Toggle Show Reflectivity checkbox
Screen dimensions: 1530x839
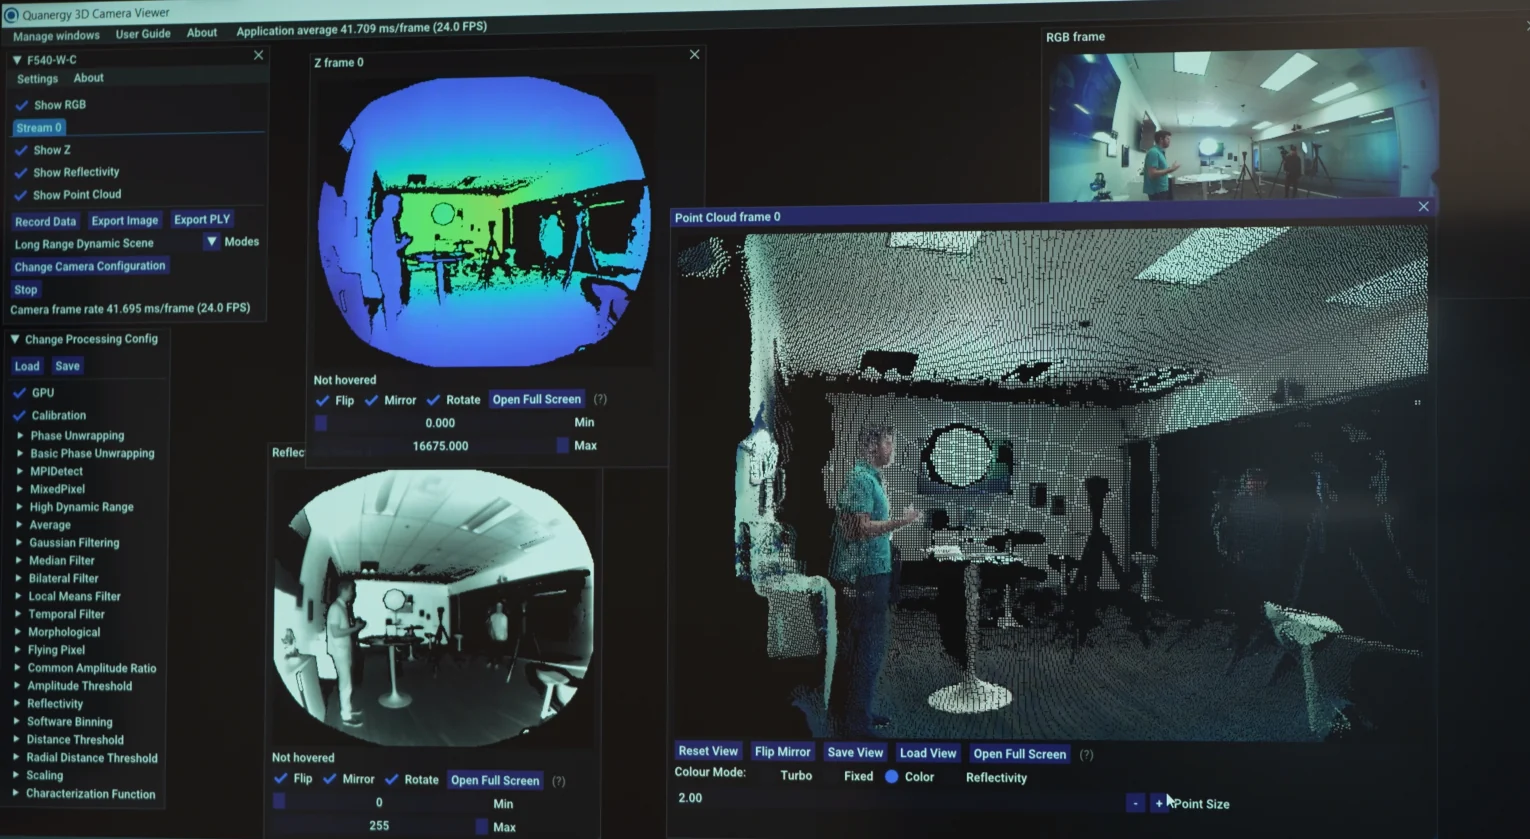(x=21, y=172)
